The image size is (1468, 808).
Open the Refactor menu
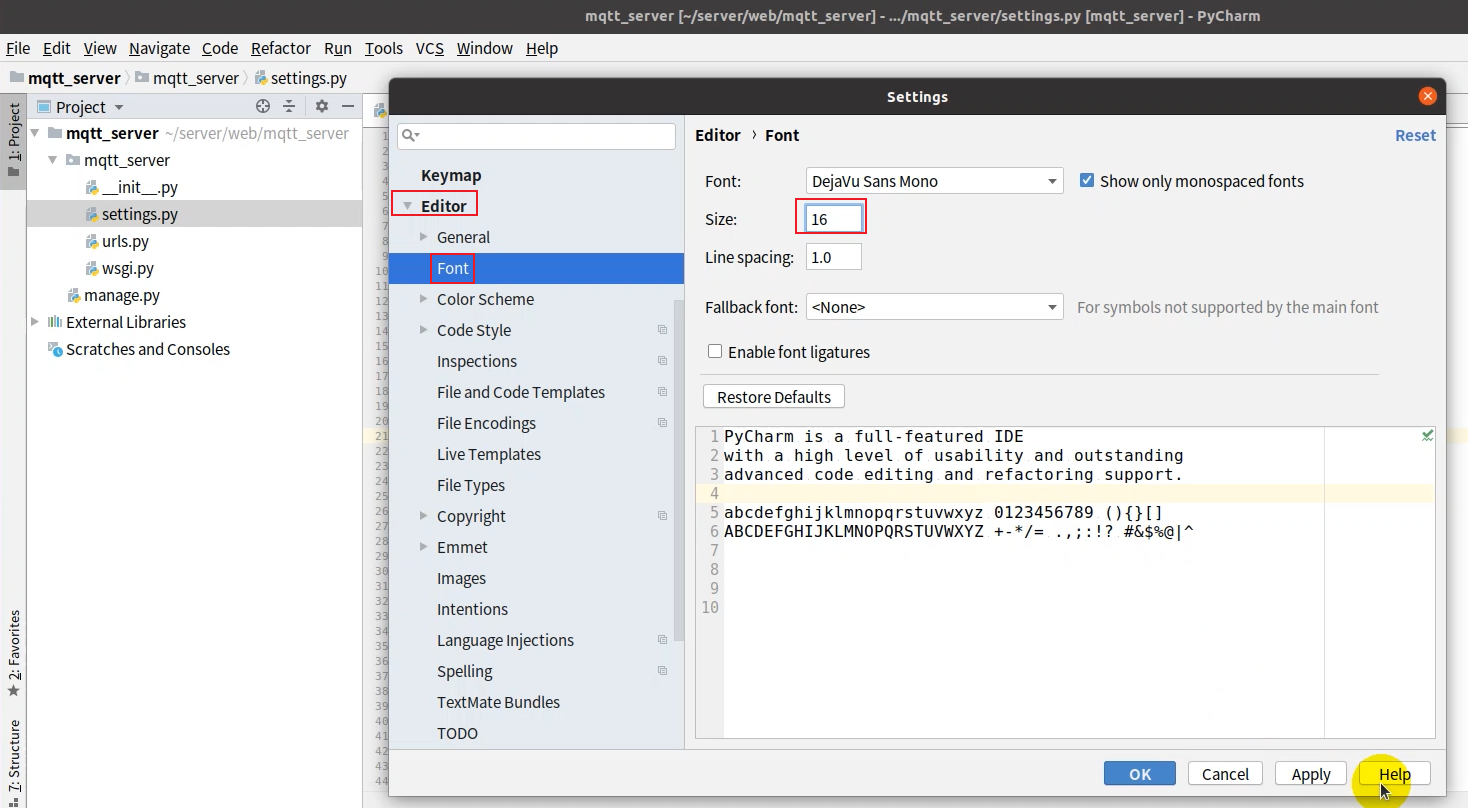[x=281, y=48]
